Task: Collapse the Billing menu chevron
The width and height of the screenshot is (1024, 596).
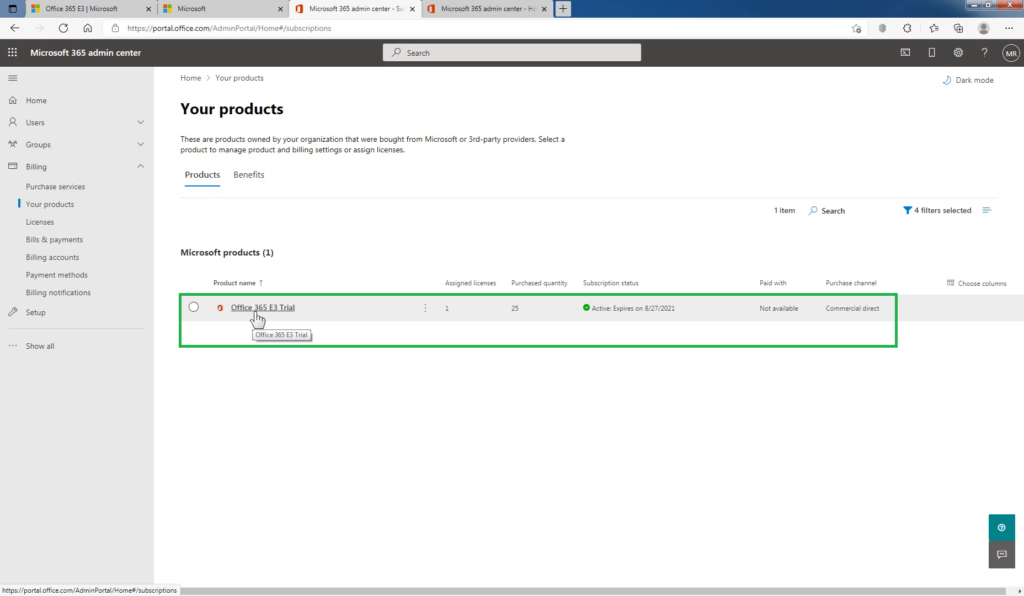Action: pos(140,166)
